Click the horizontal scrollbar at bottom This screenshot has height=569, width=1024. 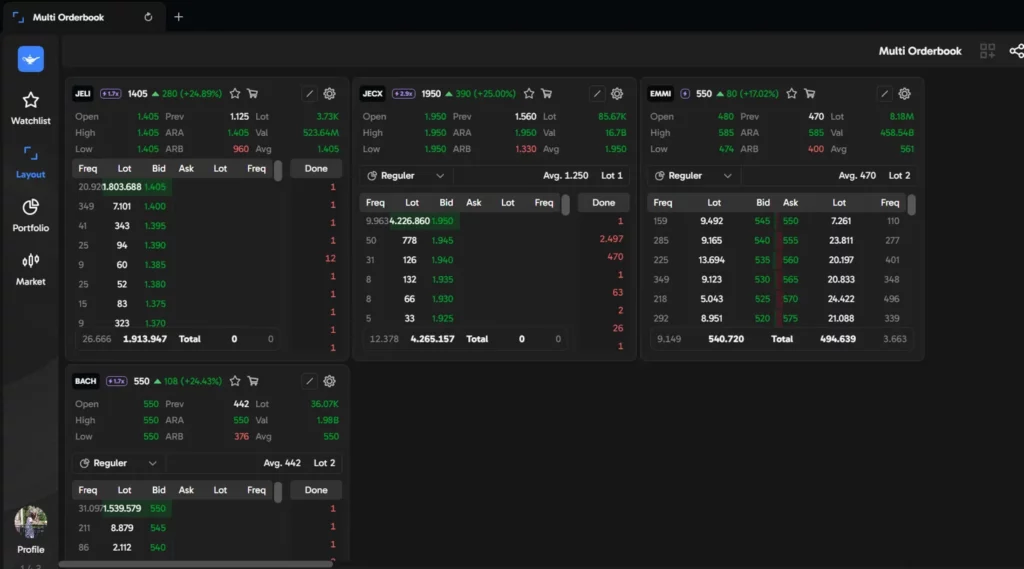(196, 564)
